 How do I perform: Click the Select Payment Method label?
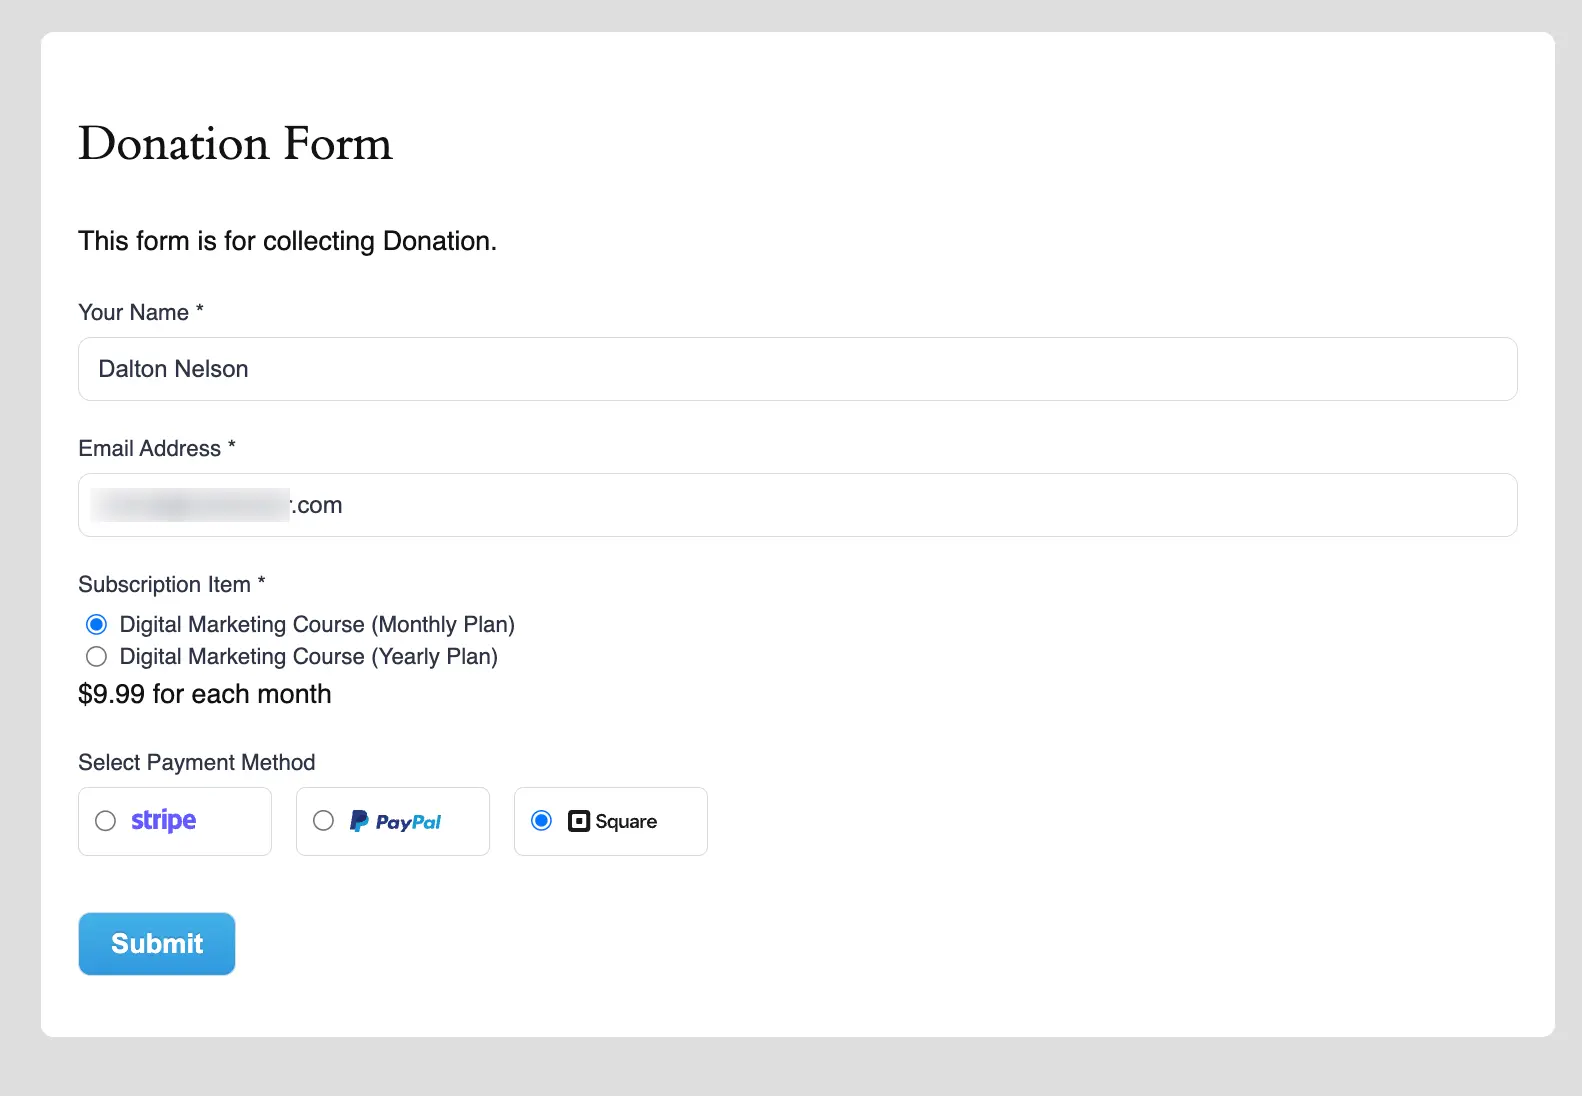tap(196, 762)
